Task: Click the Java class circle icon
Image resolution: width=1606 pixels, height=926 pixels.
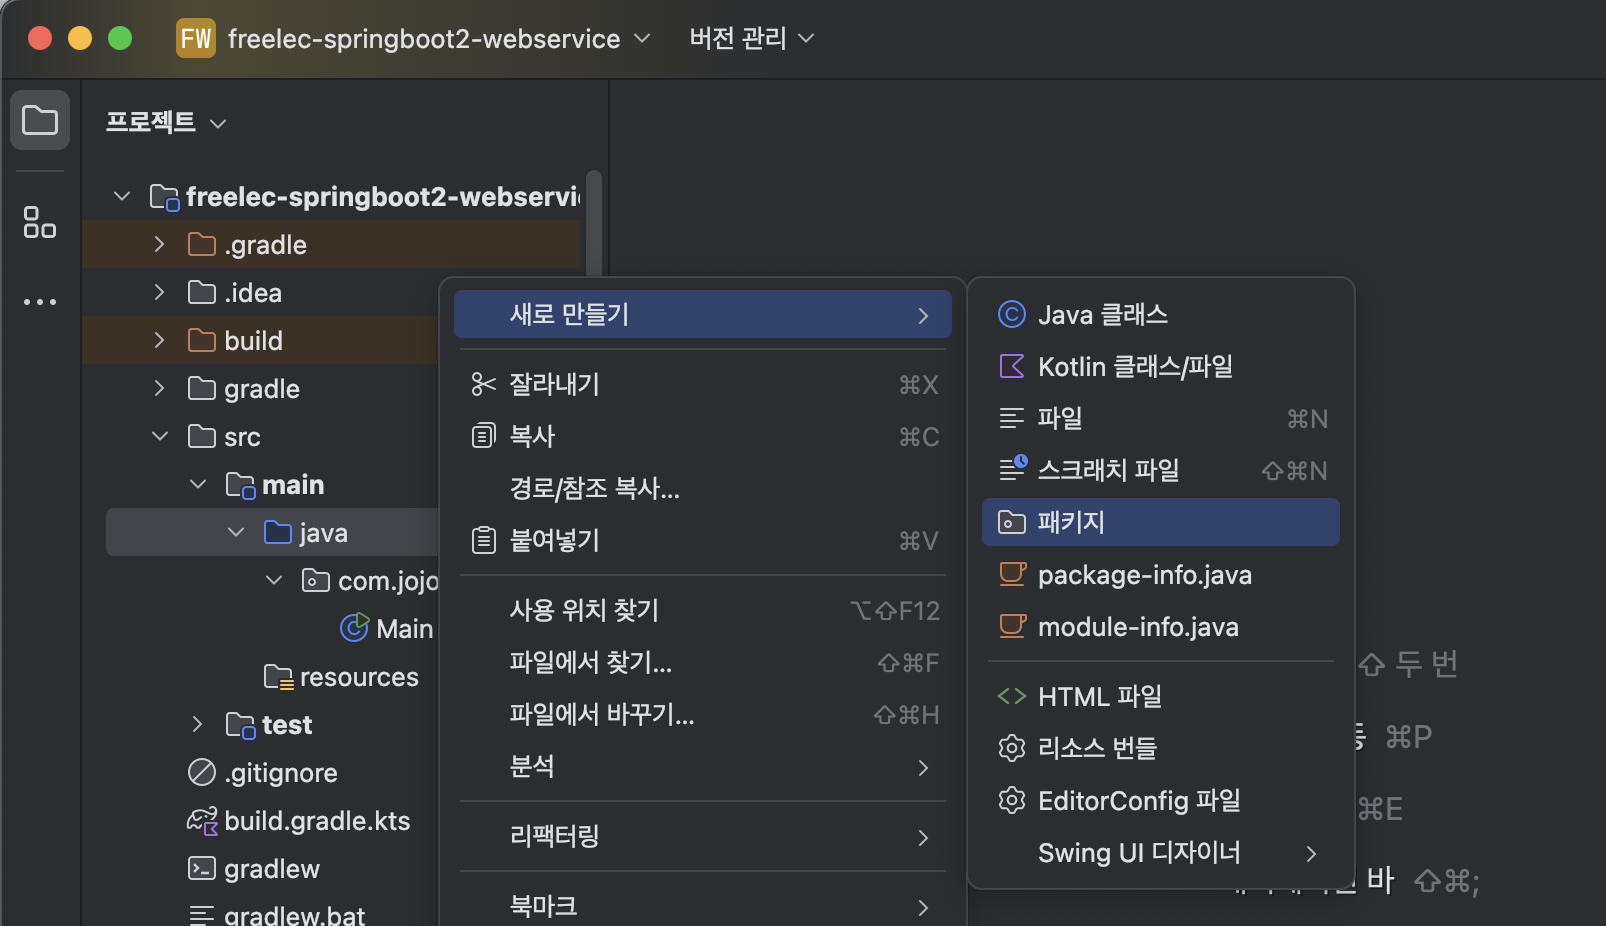Action: point(1012,314)
